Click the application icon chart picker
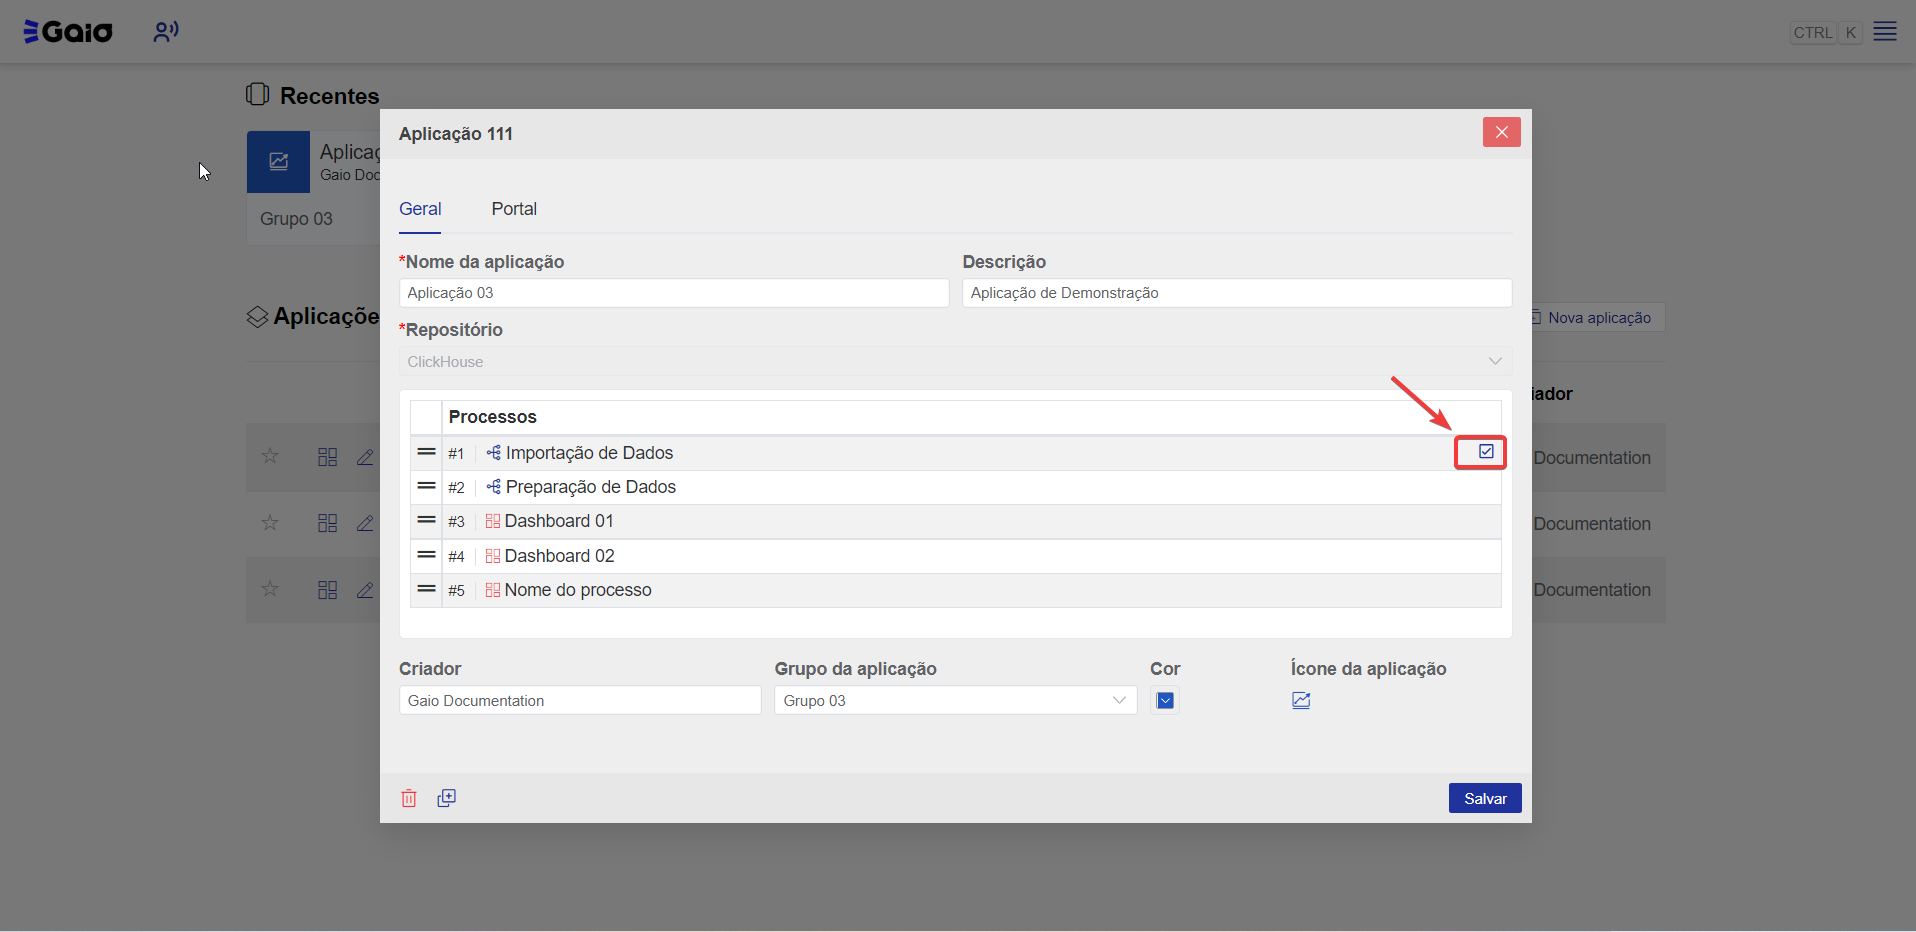Image resolution: width=1916 pixels, height=932 pixels. click(x=1300, y=701)
